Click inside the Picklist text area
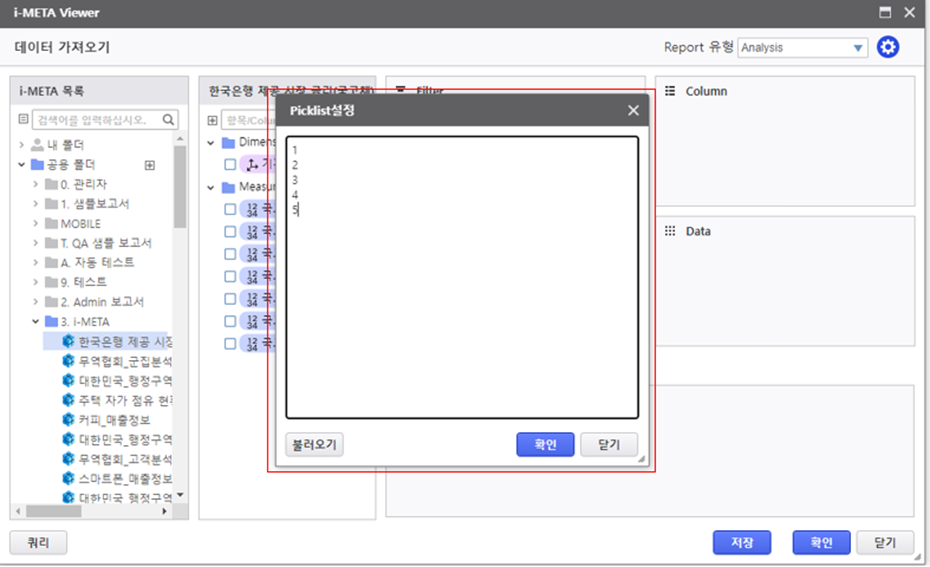Image resolution: width=930 pixels, height=567 pixels. 461,300
